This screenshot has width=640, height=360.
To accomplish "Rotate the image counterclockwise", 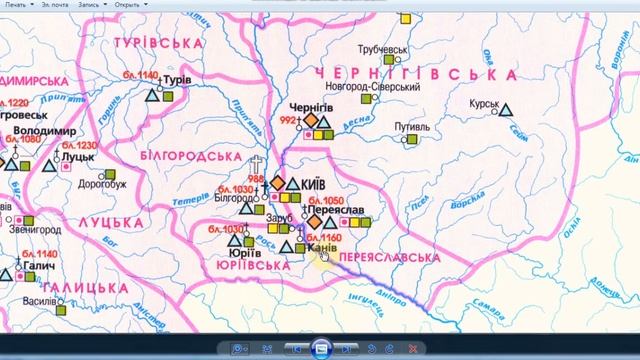I will coord(371,349).
